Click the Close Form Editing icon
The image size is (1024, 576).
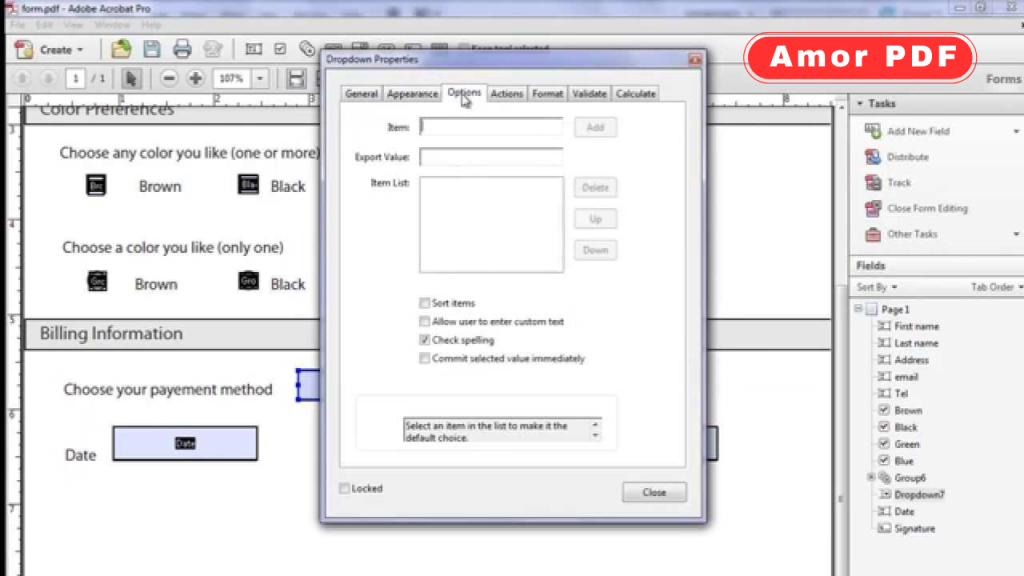(x=872, y=208)
